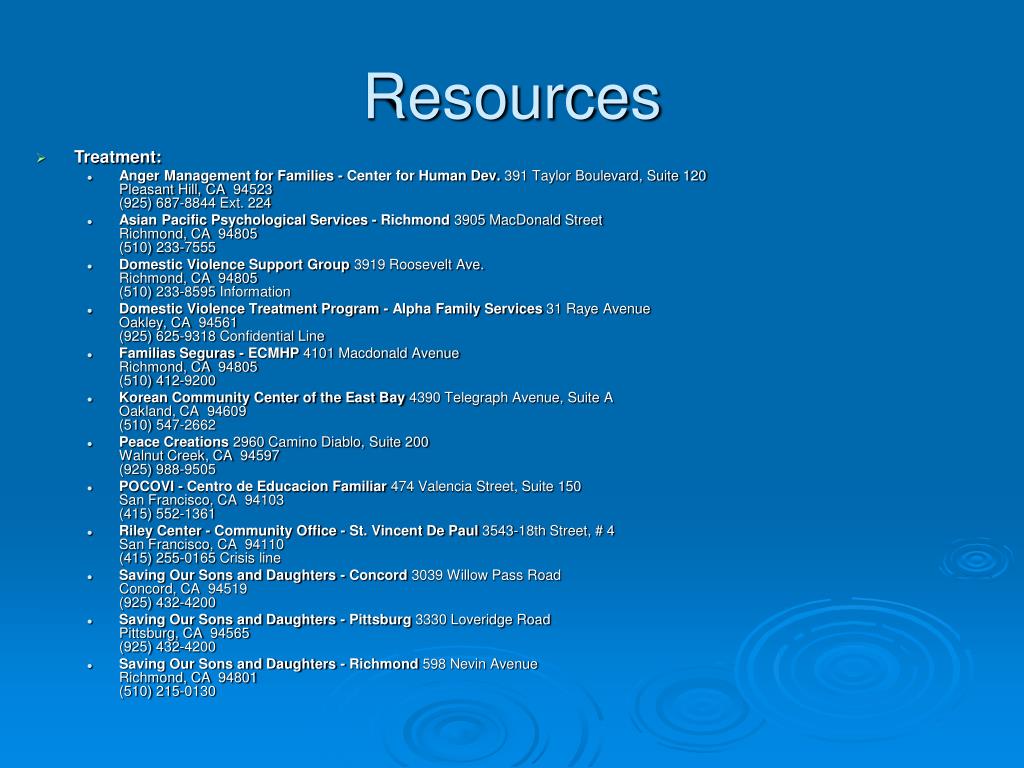Image resolution: width=1024 pixels, height=768 pixels.
Task: Select 'Concord, CA 94519' line
Action: tap(183, 589)
